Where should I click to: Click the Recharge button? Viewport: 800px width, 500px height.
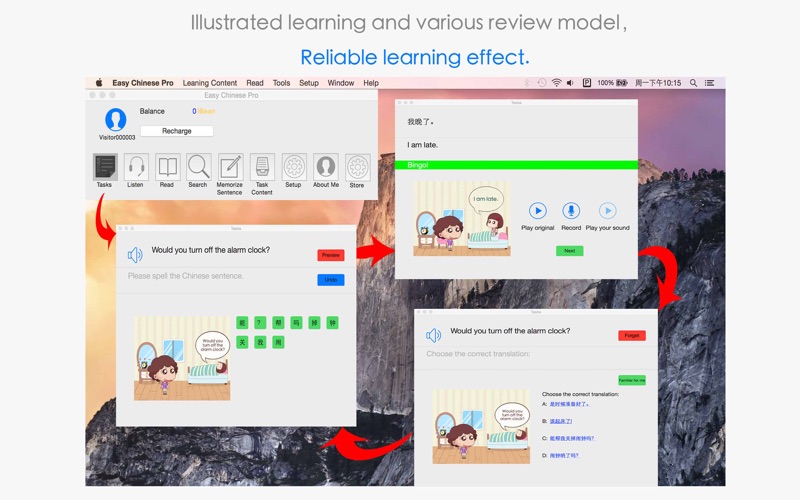click(177, 131)
